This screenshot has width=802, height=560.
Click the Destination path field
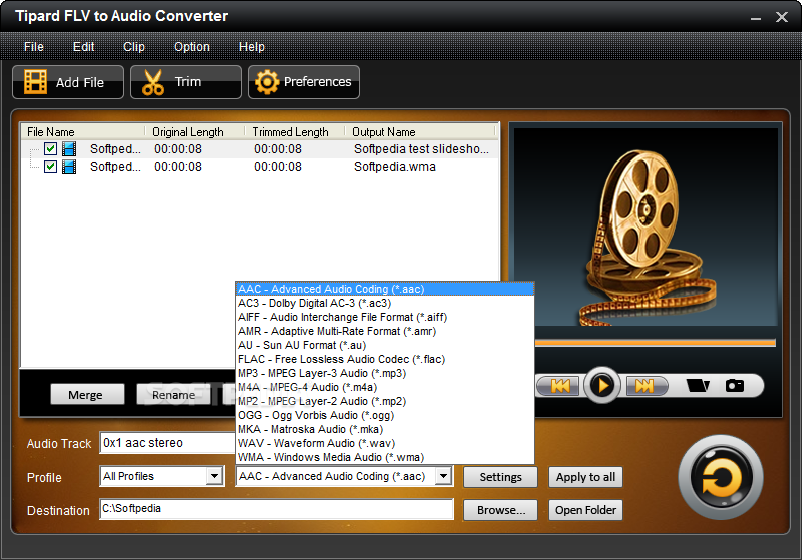[276, 509]
